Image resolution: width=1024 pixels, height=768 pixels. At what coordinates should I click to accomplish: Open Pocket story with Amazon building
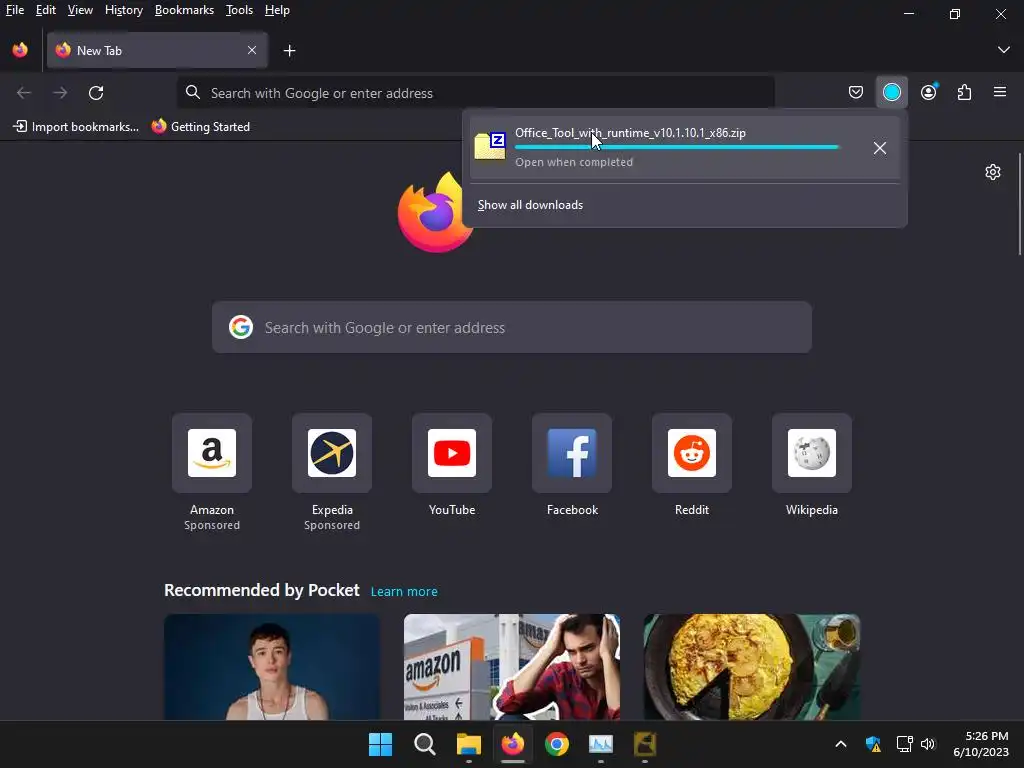point(512,667)
